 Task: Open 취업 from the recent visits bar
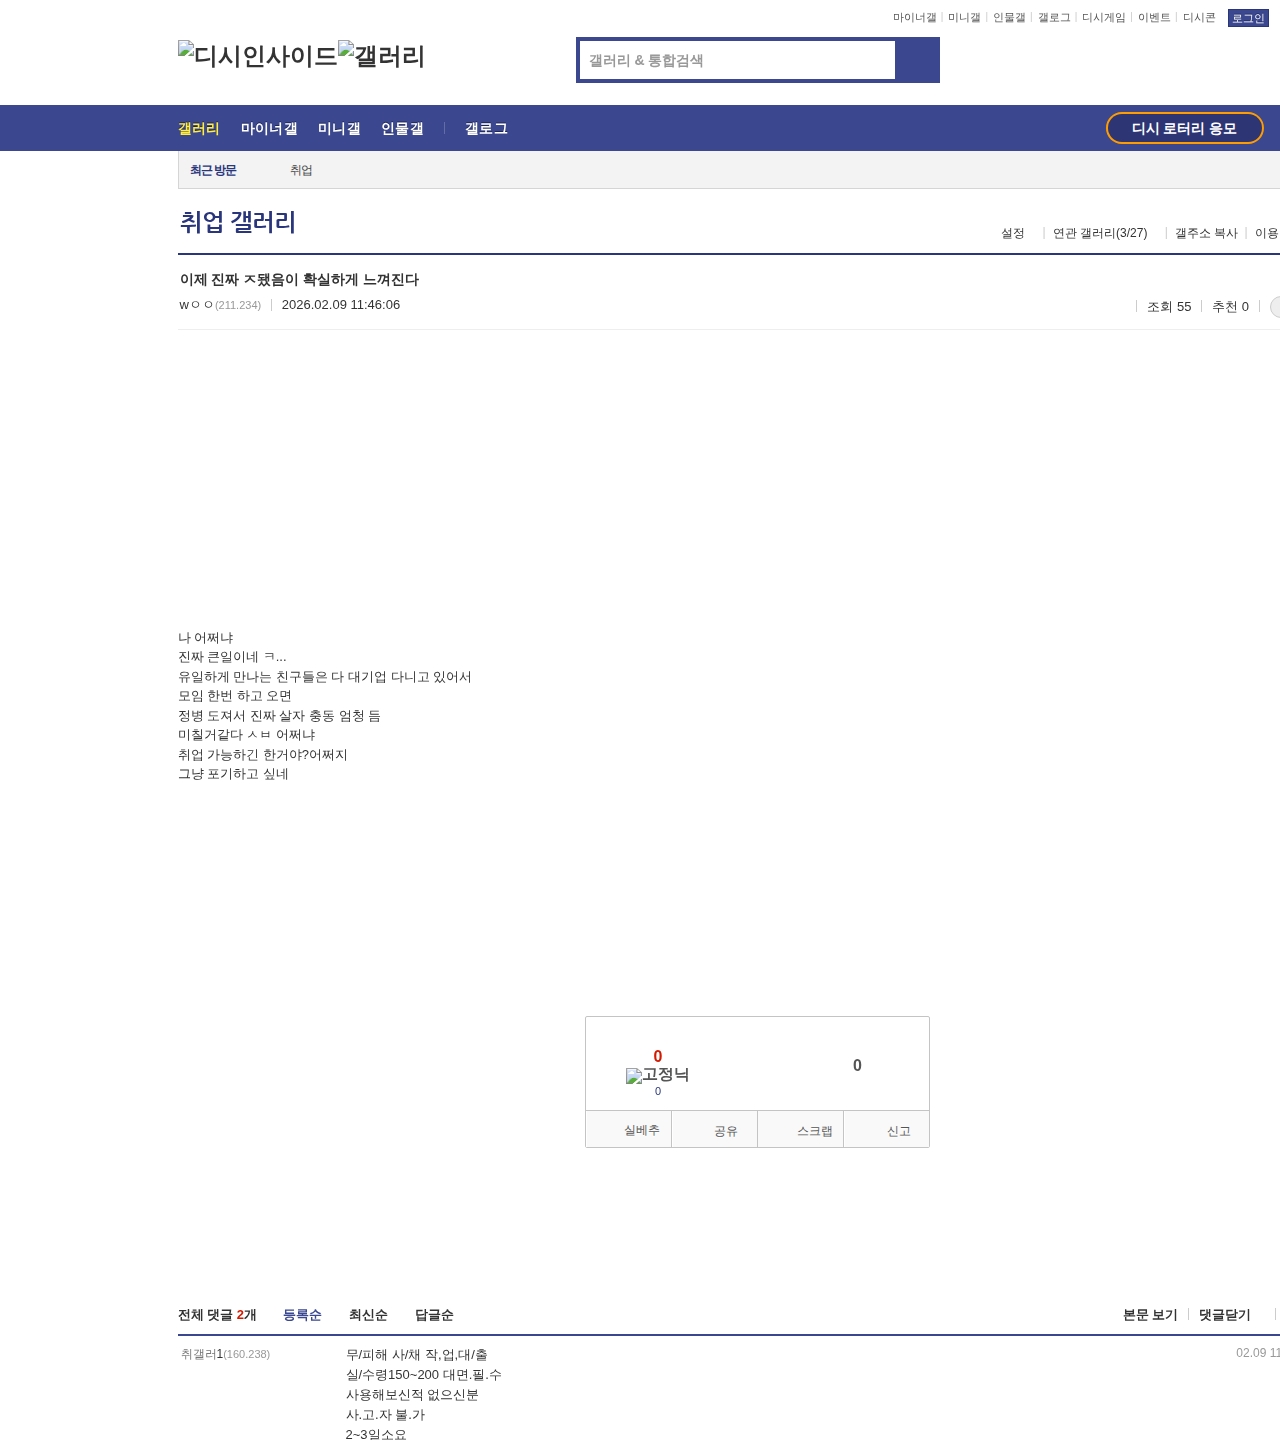[x=301, y=170]
